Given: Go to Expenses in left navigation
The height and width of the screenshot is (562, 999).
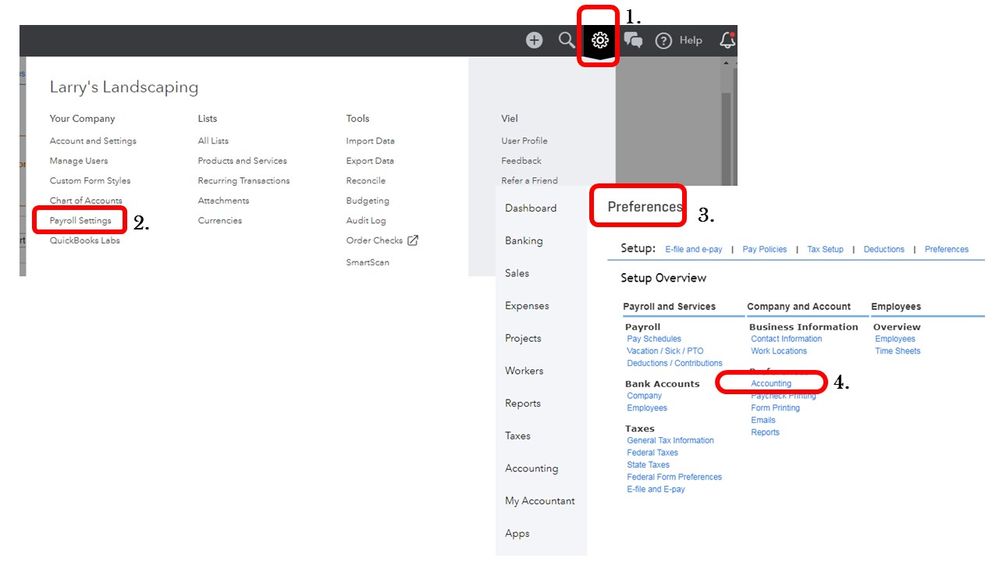Looking at the screenshot, I should [527, 305].
